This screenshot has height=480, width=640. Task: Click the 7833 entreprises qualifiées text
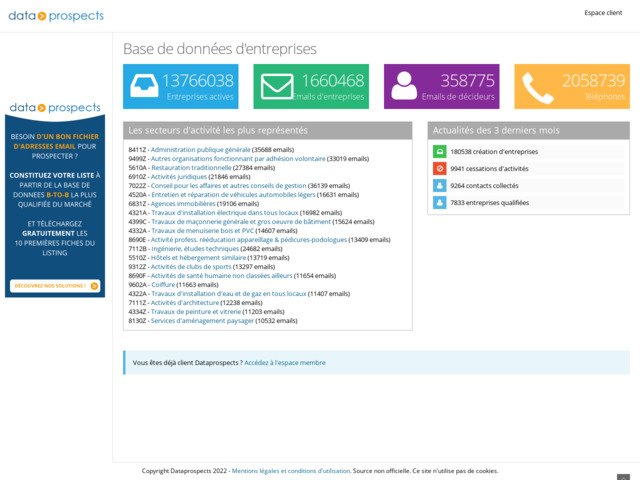(x=489, y=203)
